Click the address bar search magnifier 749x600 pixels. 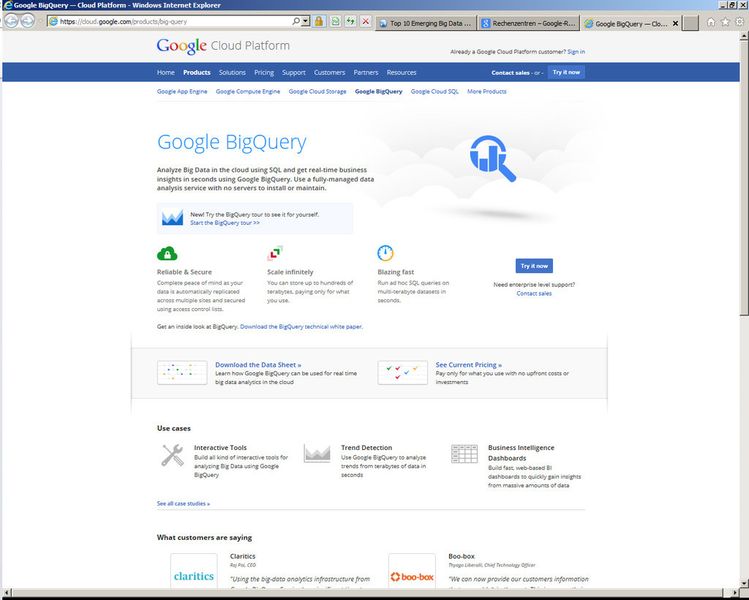pyautogui.click(x=296, y=21)
